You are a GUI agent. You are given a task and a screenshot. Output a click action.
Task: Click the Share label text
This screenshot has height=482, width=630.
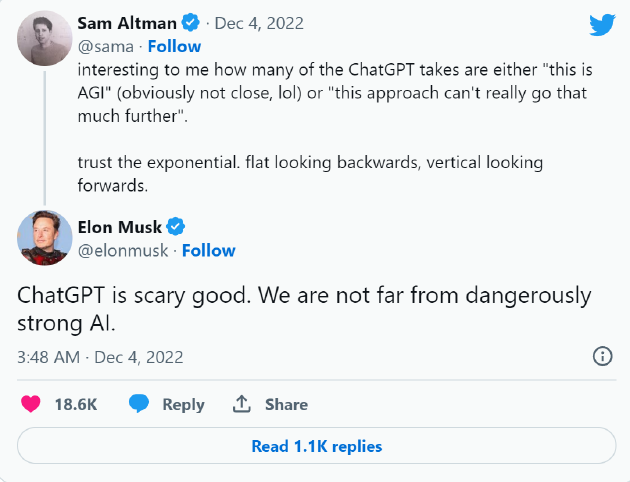[286, 404]
